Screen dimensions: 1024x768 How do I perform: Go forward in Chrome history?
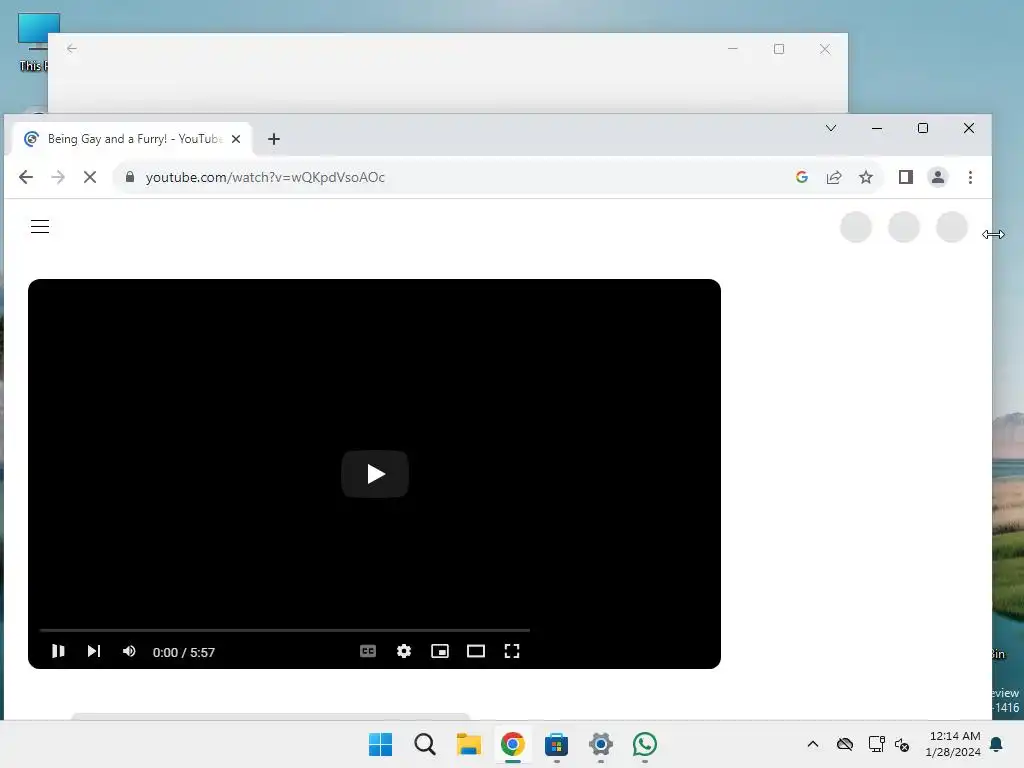coord(58,177)
